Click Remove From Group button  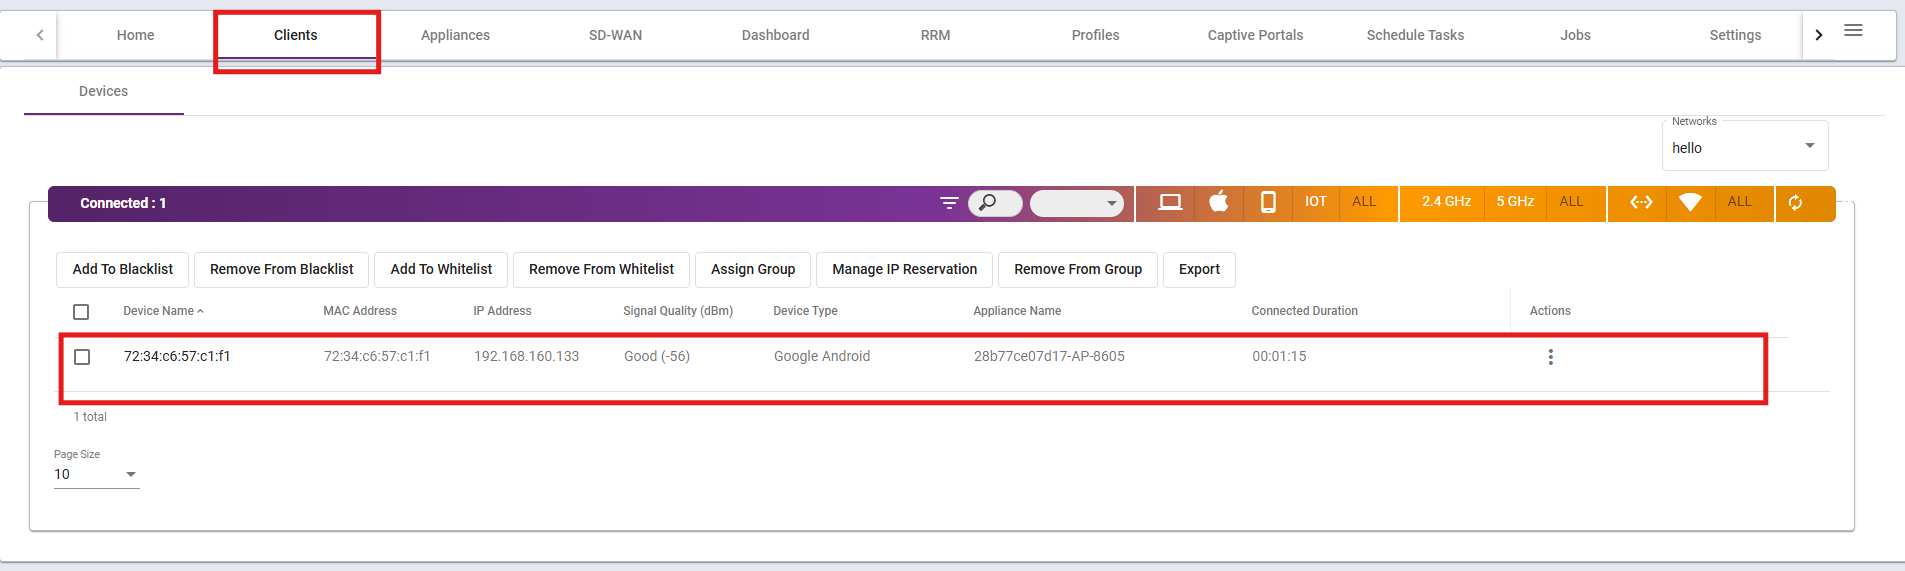click(x=1078, y=270)
